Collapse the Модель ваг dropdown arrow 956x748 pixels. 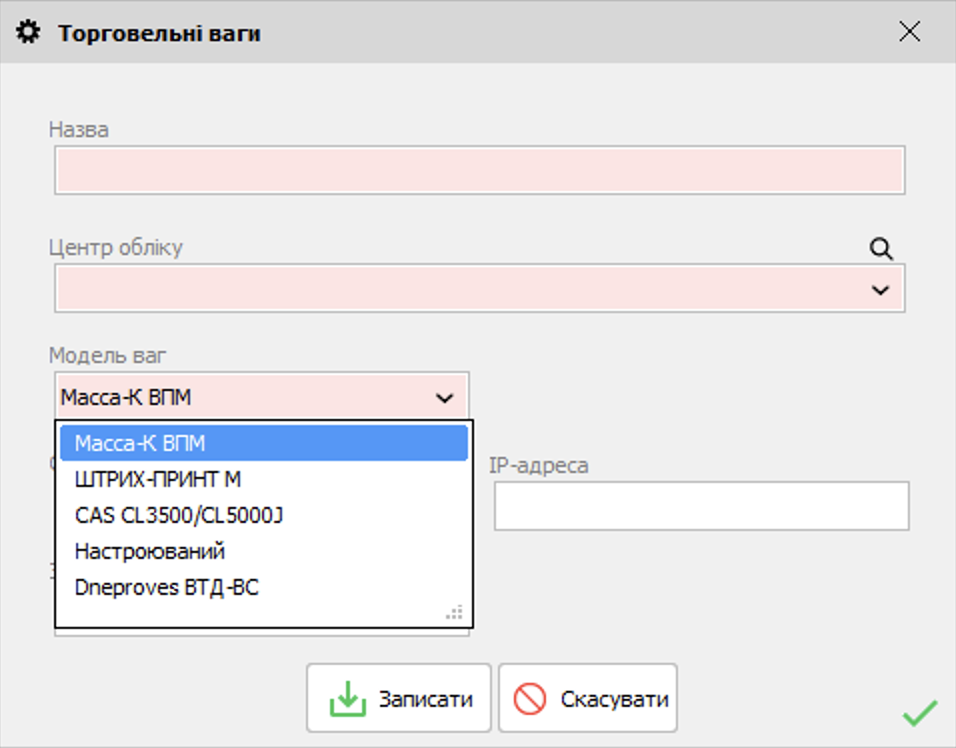[444, 398]
